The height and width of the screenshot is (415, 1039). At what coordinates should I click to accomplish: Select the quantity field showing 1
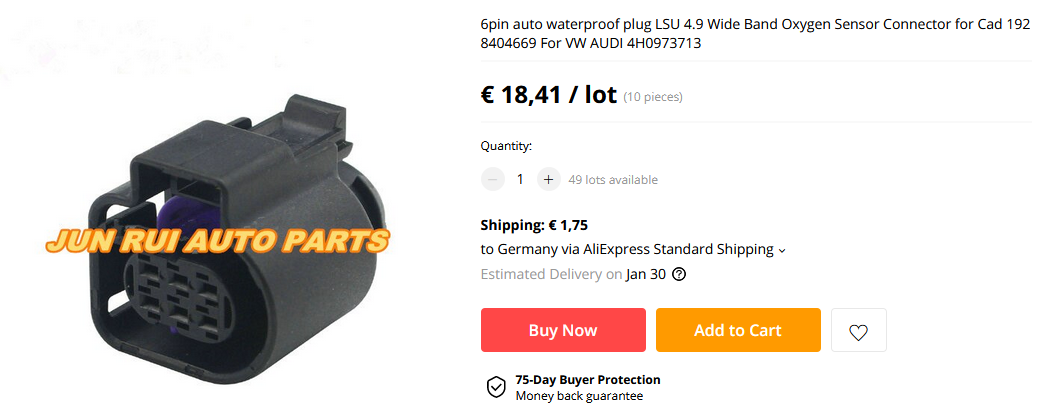click(x=520, y=179)
